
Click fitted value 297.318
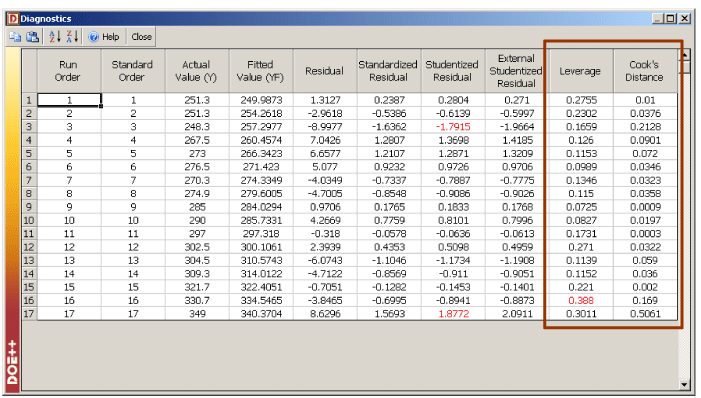click(261, 233)
